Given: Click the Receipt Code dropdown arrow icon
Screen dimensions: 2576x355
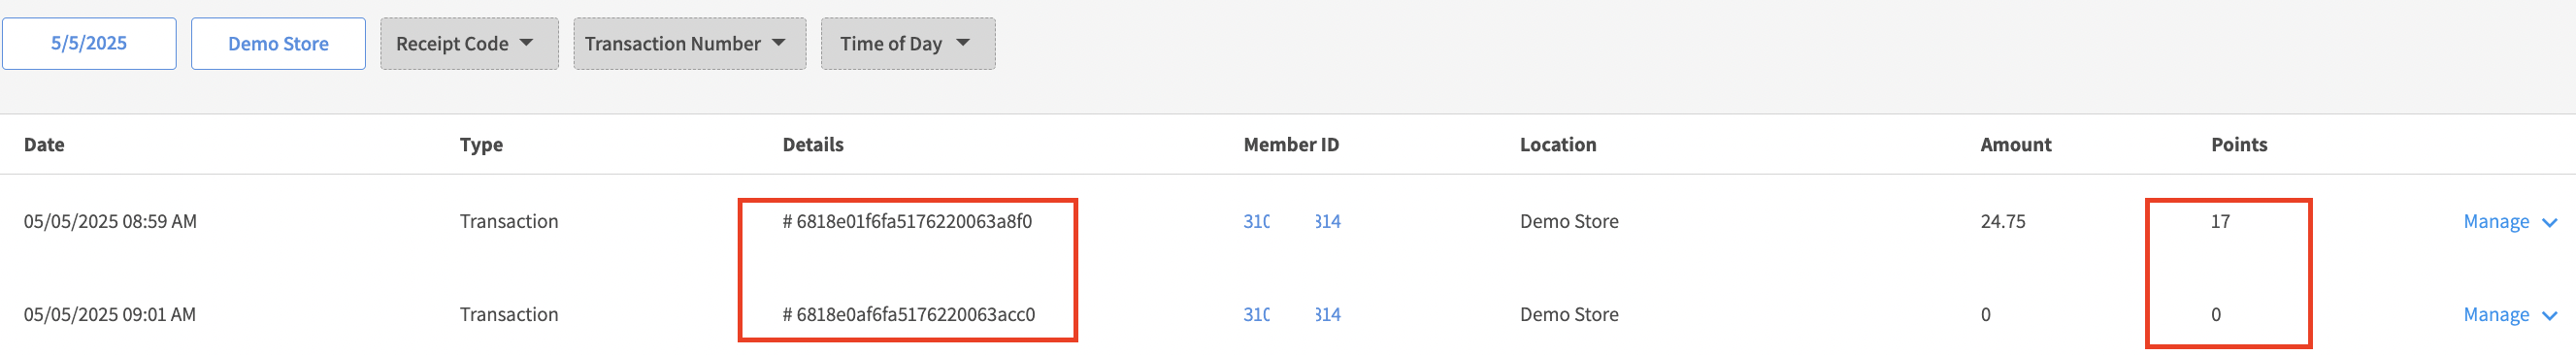Looking at the screenshot, I should (x=527, y=43).
